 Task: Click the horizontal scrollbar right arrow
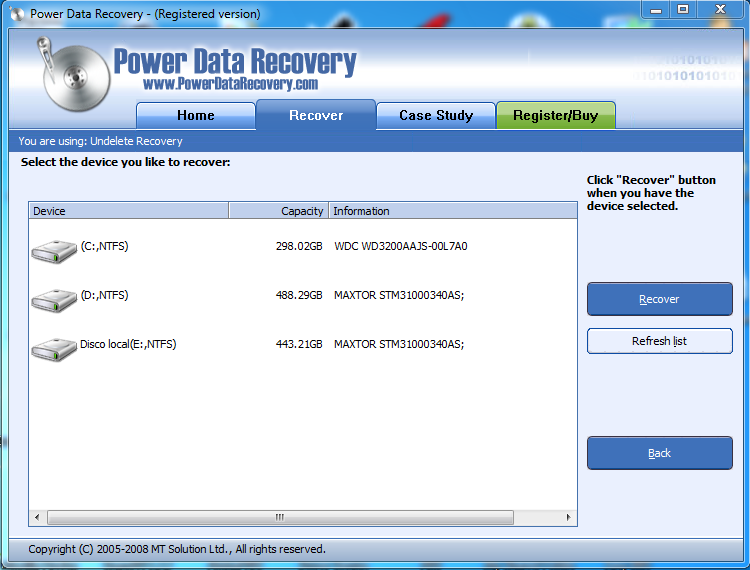click(x=568, y=517)
